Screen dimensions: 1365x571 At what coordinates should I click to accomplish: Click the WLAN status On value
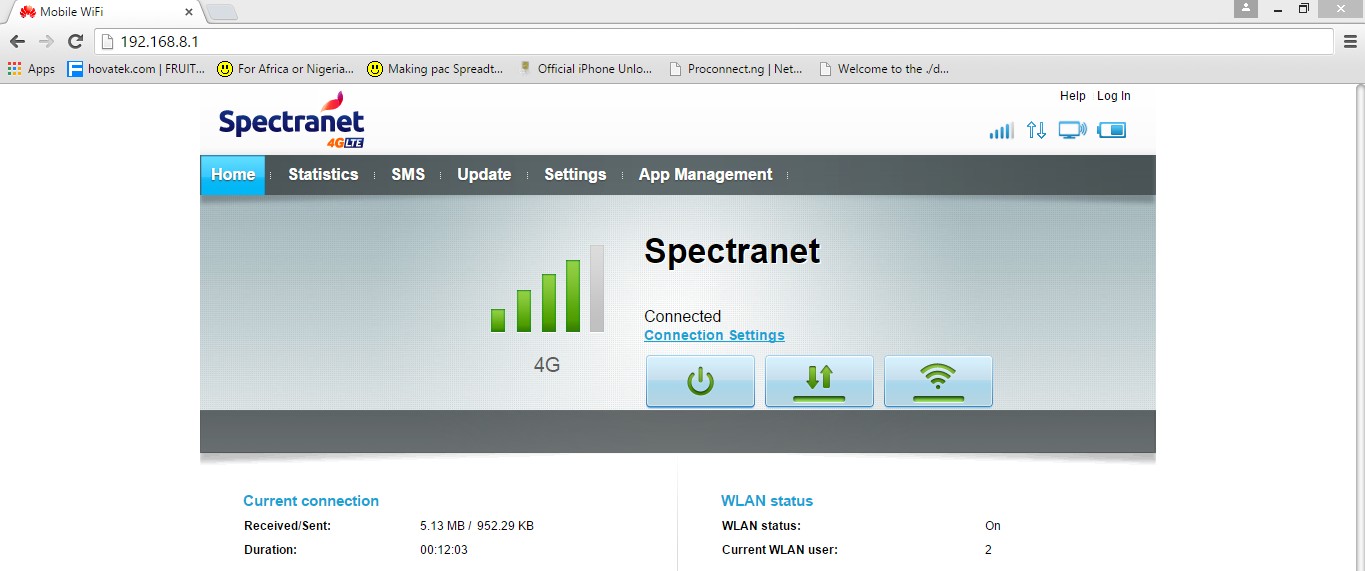tap(993, 526)
